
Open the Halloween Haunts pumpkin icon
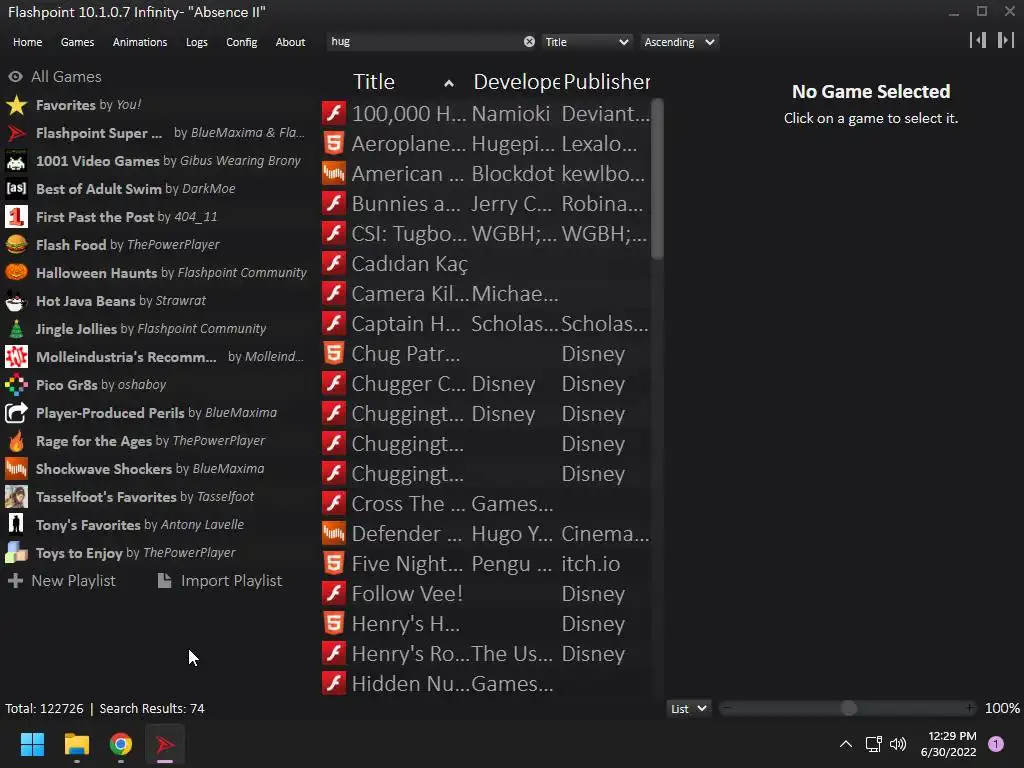coord(16,272)
